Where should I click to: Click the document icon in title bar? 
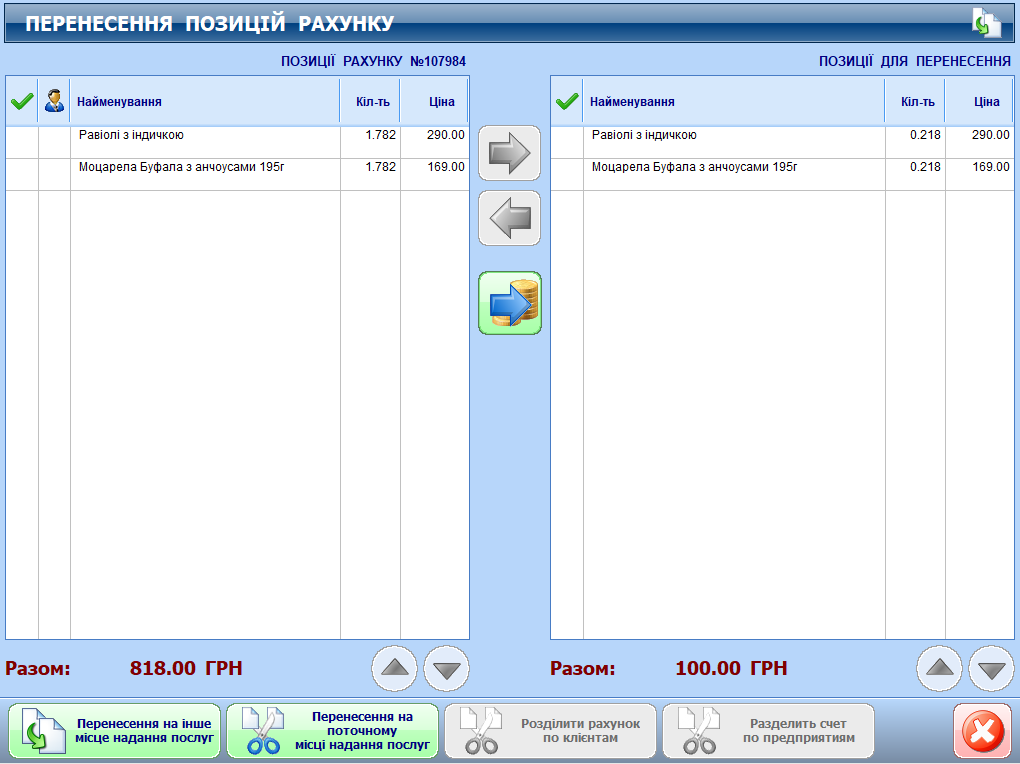(x=986, y=23)
